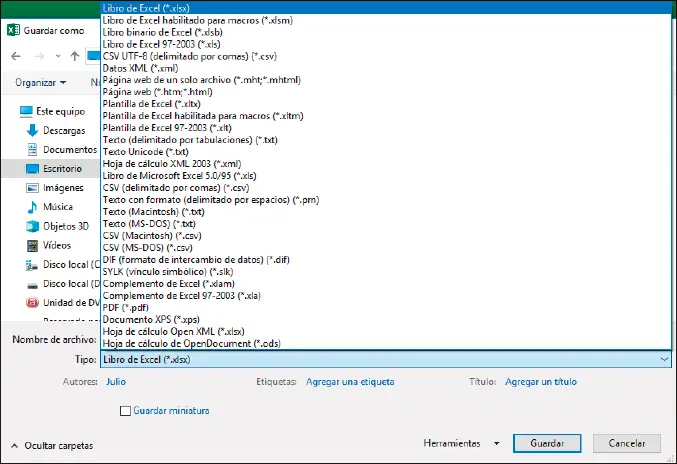Go up one folder level arrow
The width and height of the screenshot is (677, 464).
[75, 56]
